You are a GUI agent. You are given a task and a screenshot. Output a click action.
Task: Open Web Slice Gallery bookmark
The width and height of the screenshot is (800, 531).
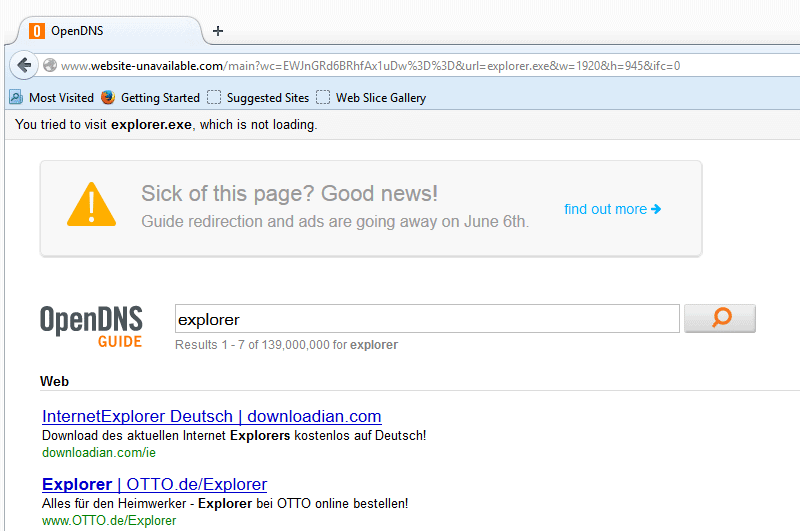371,97
